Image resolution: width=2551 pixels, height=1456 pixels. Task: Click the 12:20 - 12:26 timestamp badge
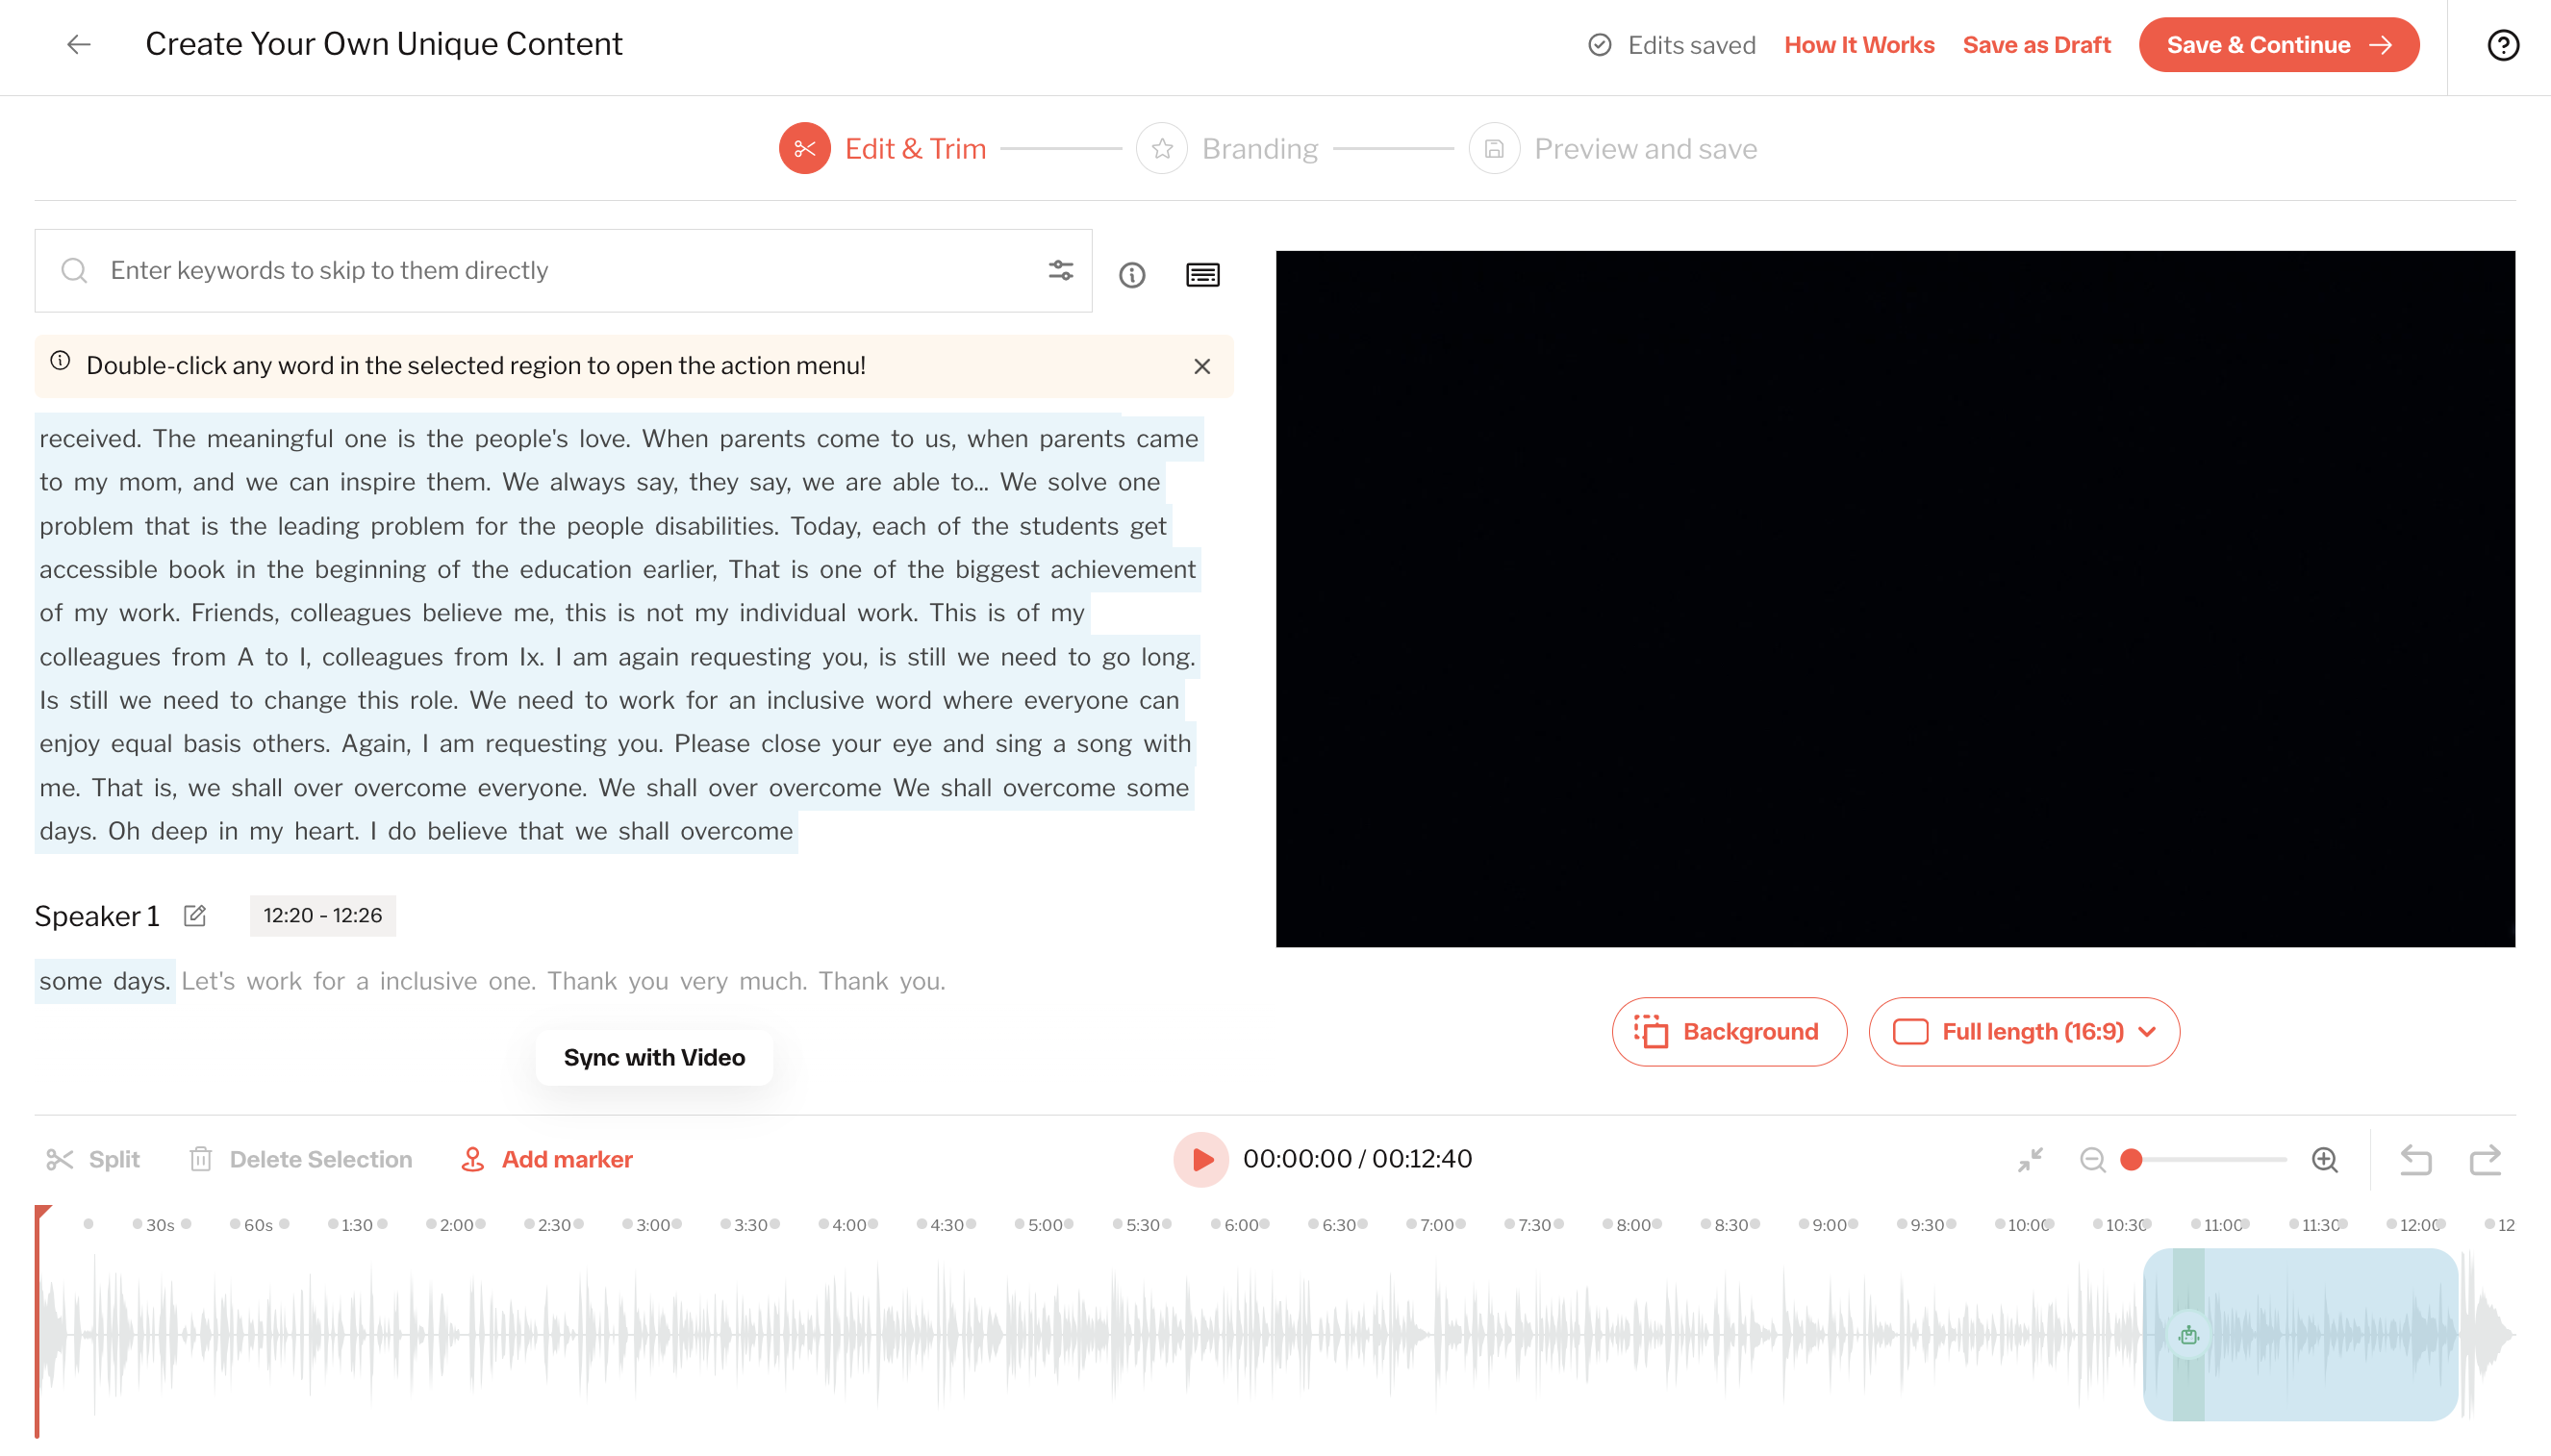pyautogui.click(x=322, y=915)
